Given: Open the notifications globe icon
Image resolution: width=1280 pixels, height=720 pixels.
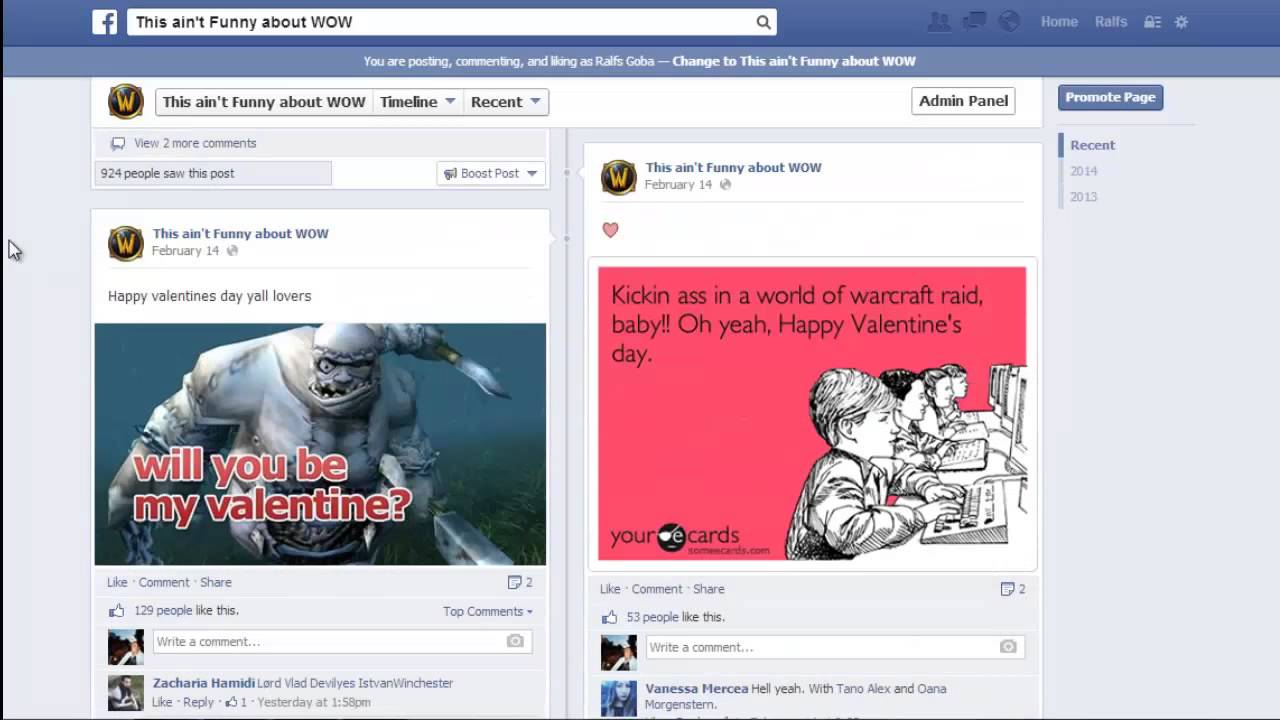Looking at the screenshot, I should (x=1009, y=21).
